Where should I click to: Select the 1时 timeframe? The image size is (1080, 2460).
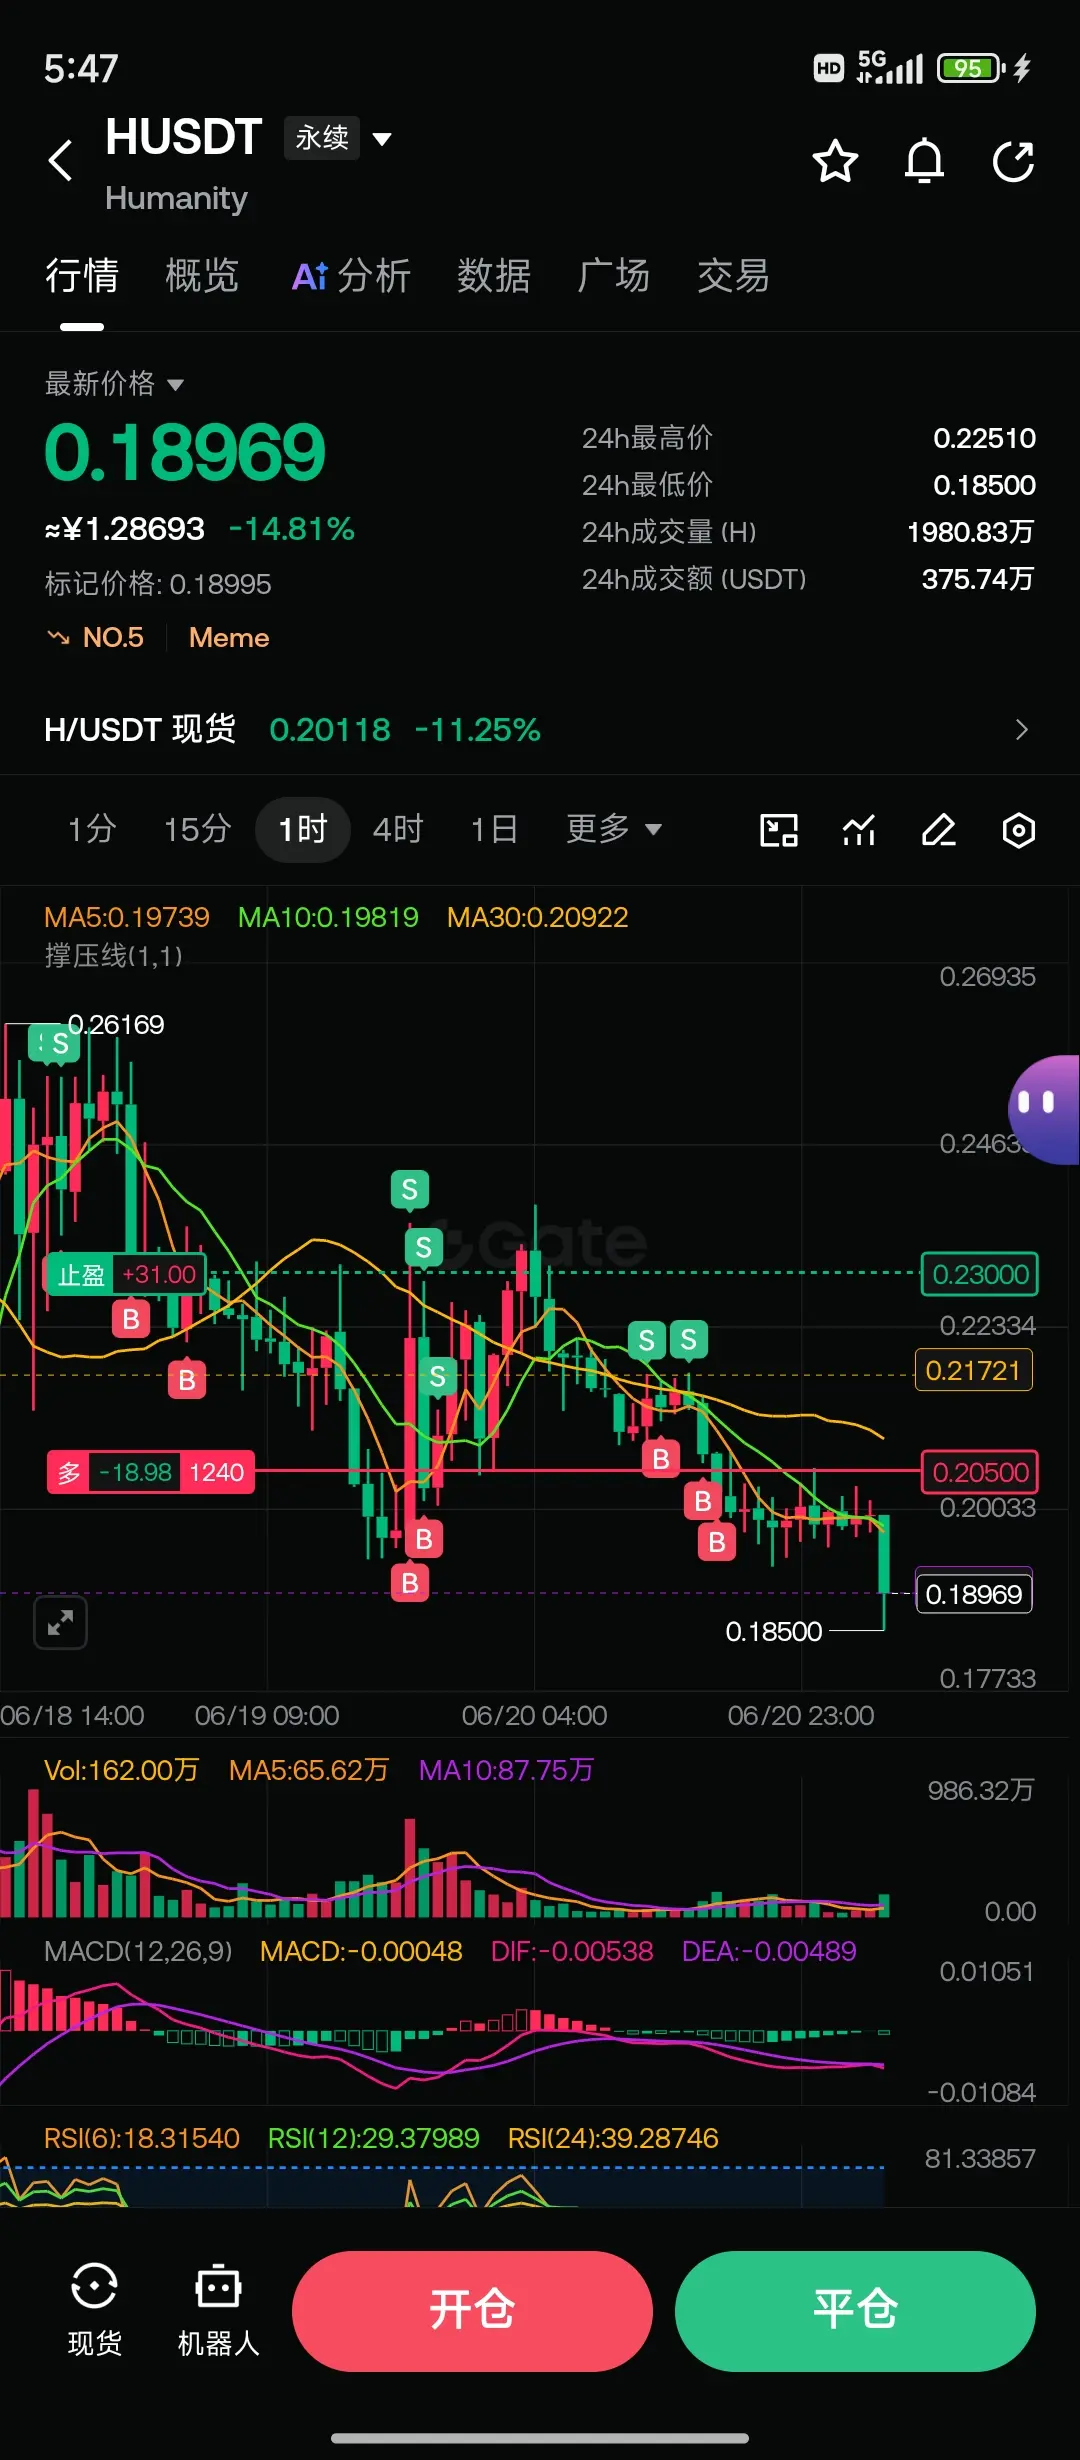pos(303,829)
